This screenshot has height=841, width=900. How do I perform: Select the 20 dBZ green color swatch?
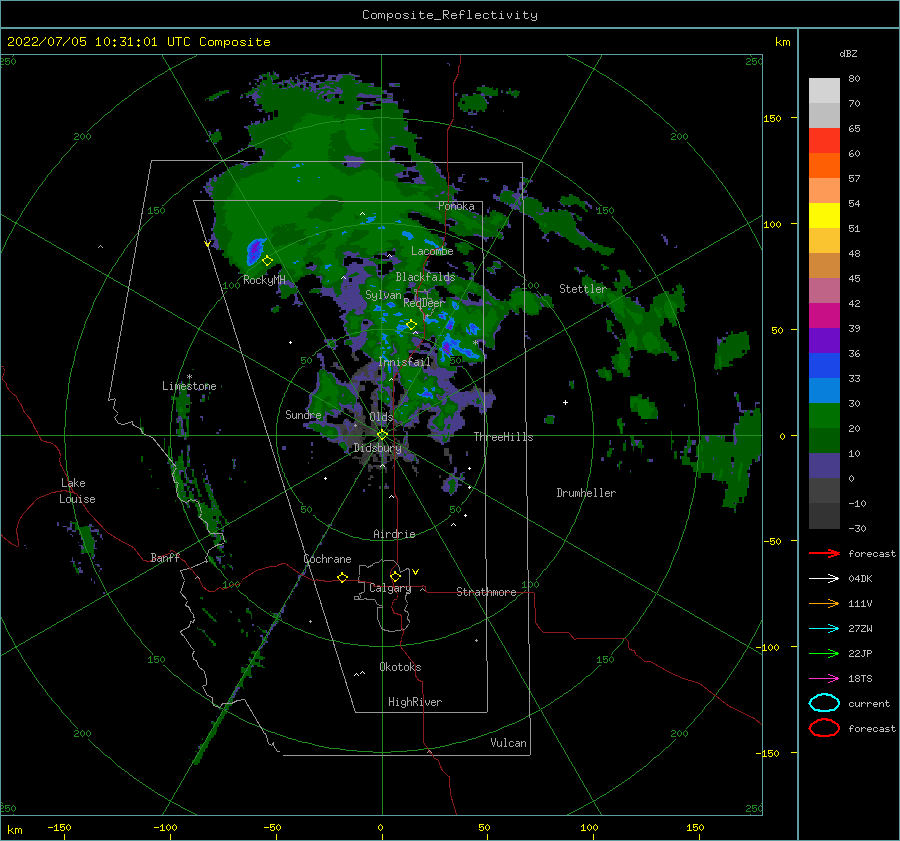pos(824,416)
